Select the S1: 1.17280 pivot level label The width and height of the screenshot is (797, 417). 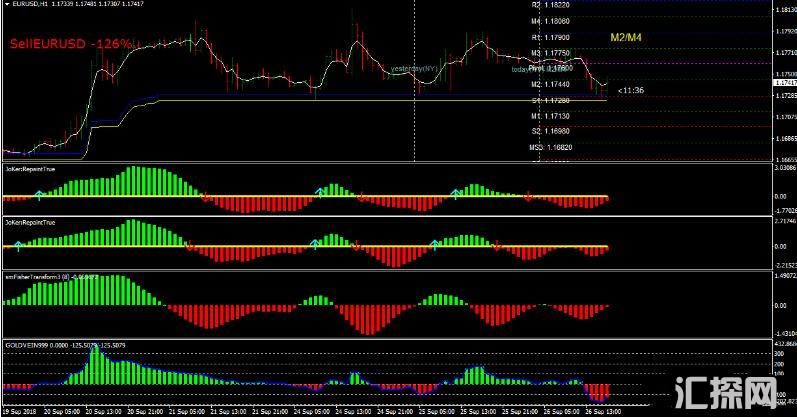550,101
